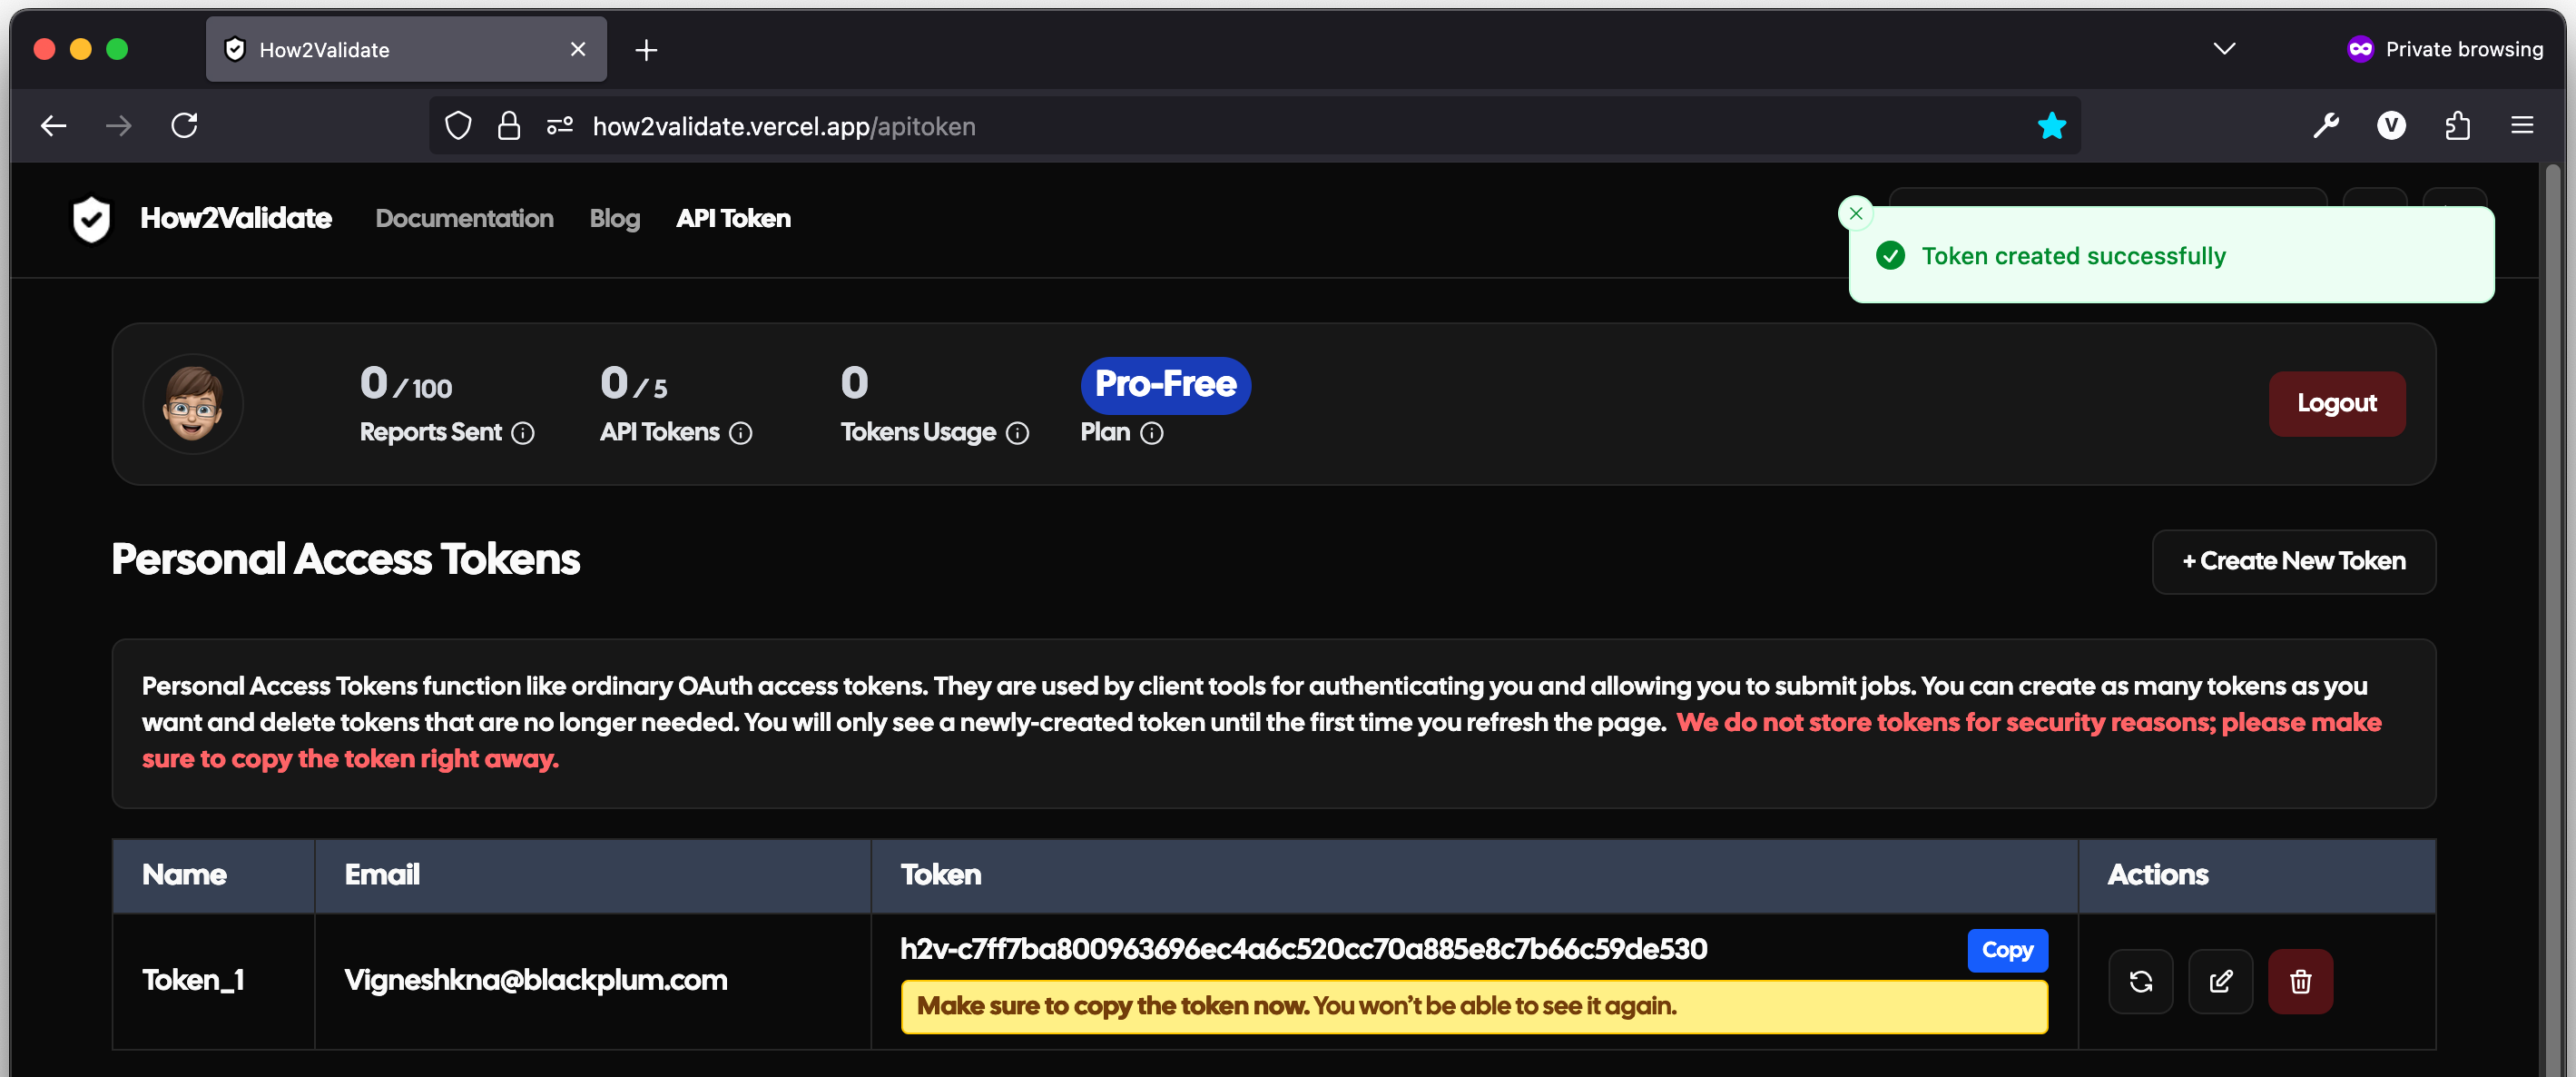Click the bookmark star in the address bar
The width and height of the screenshot is (2576, 1077).
coord(2051,126)
